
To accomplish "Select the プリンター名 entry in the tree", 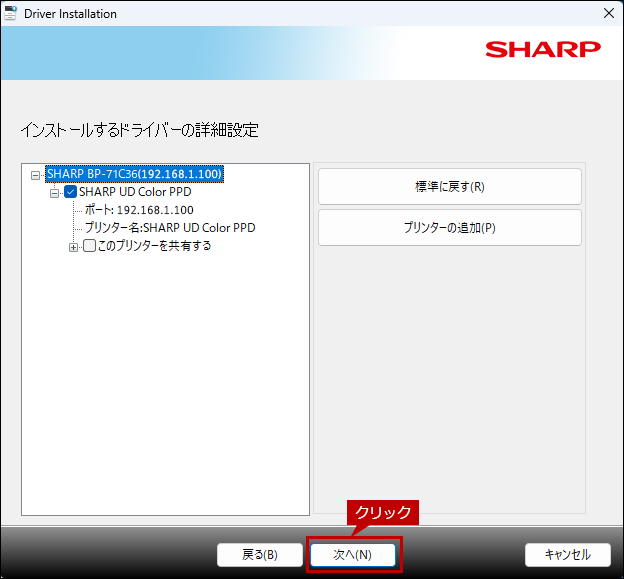I will tap(169, 228).
